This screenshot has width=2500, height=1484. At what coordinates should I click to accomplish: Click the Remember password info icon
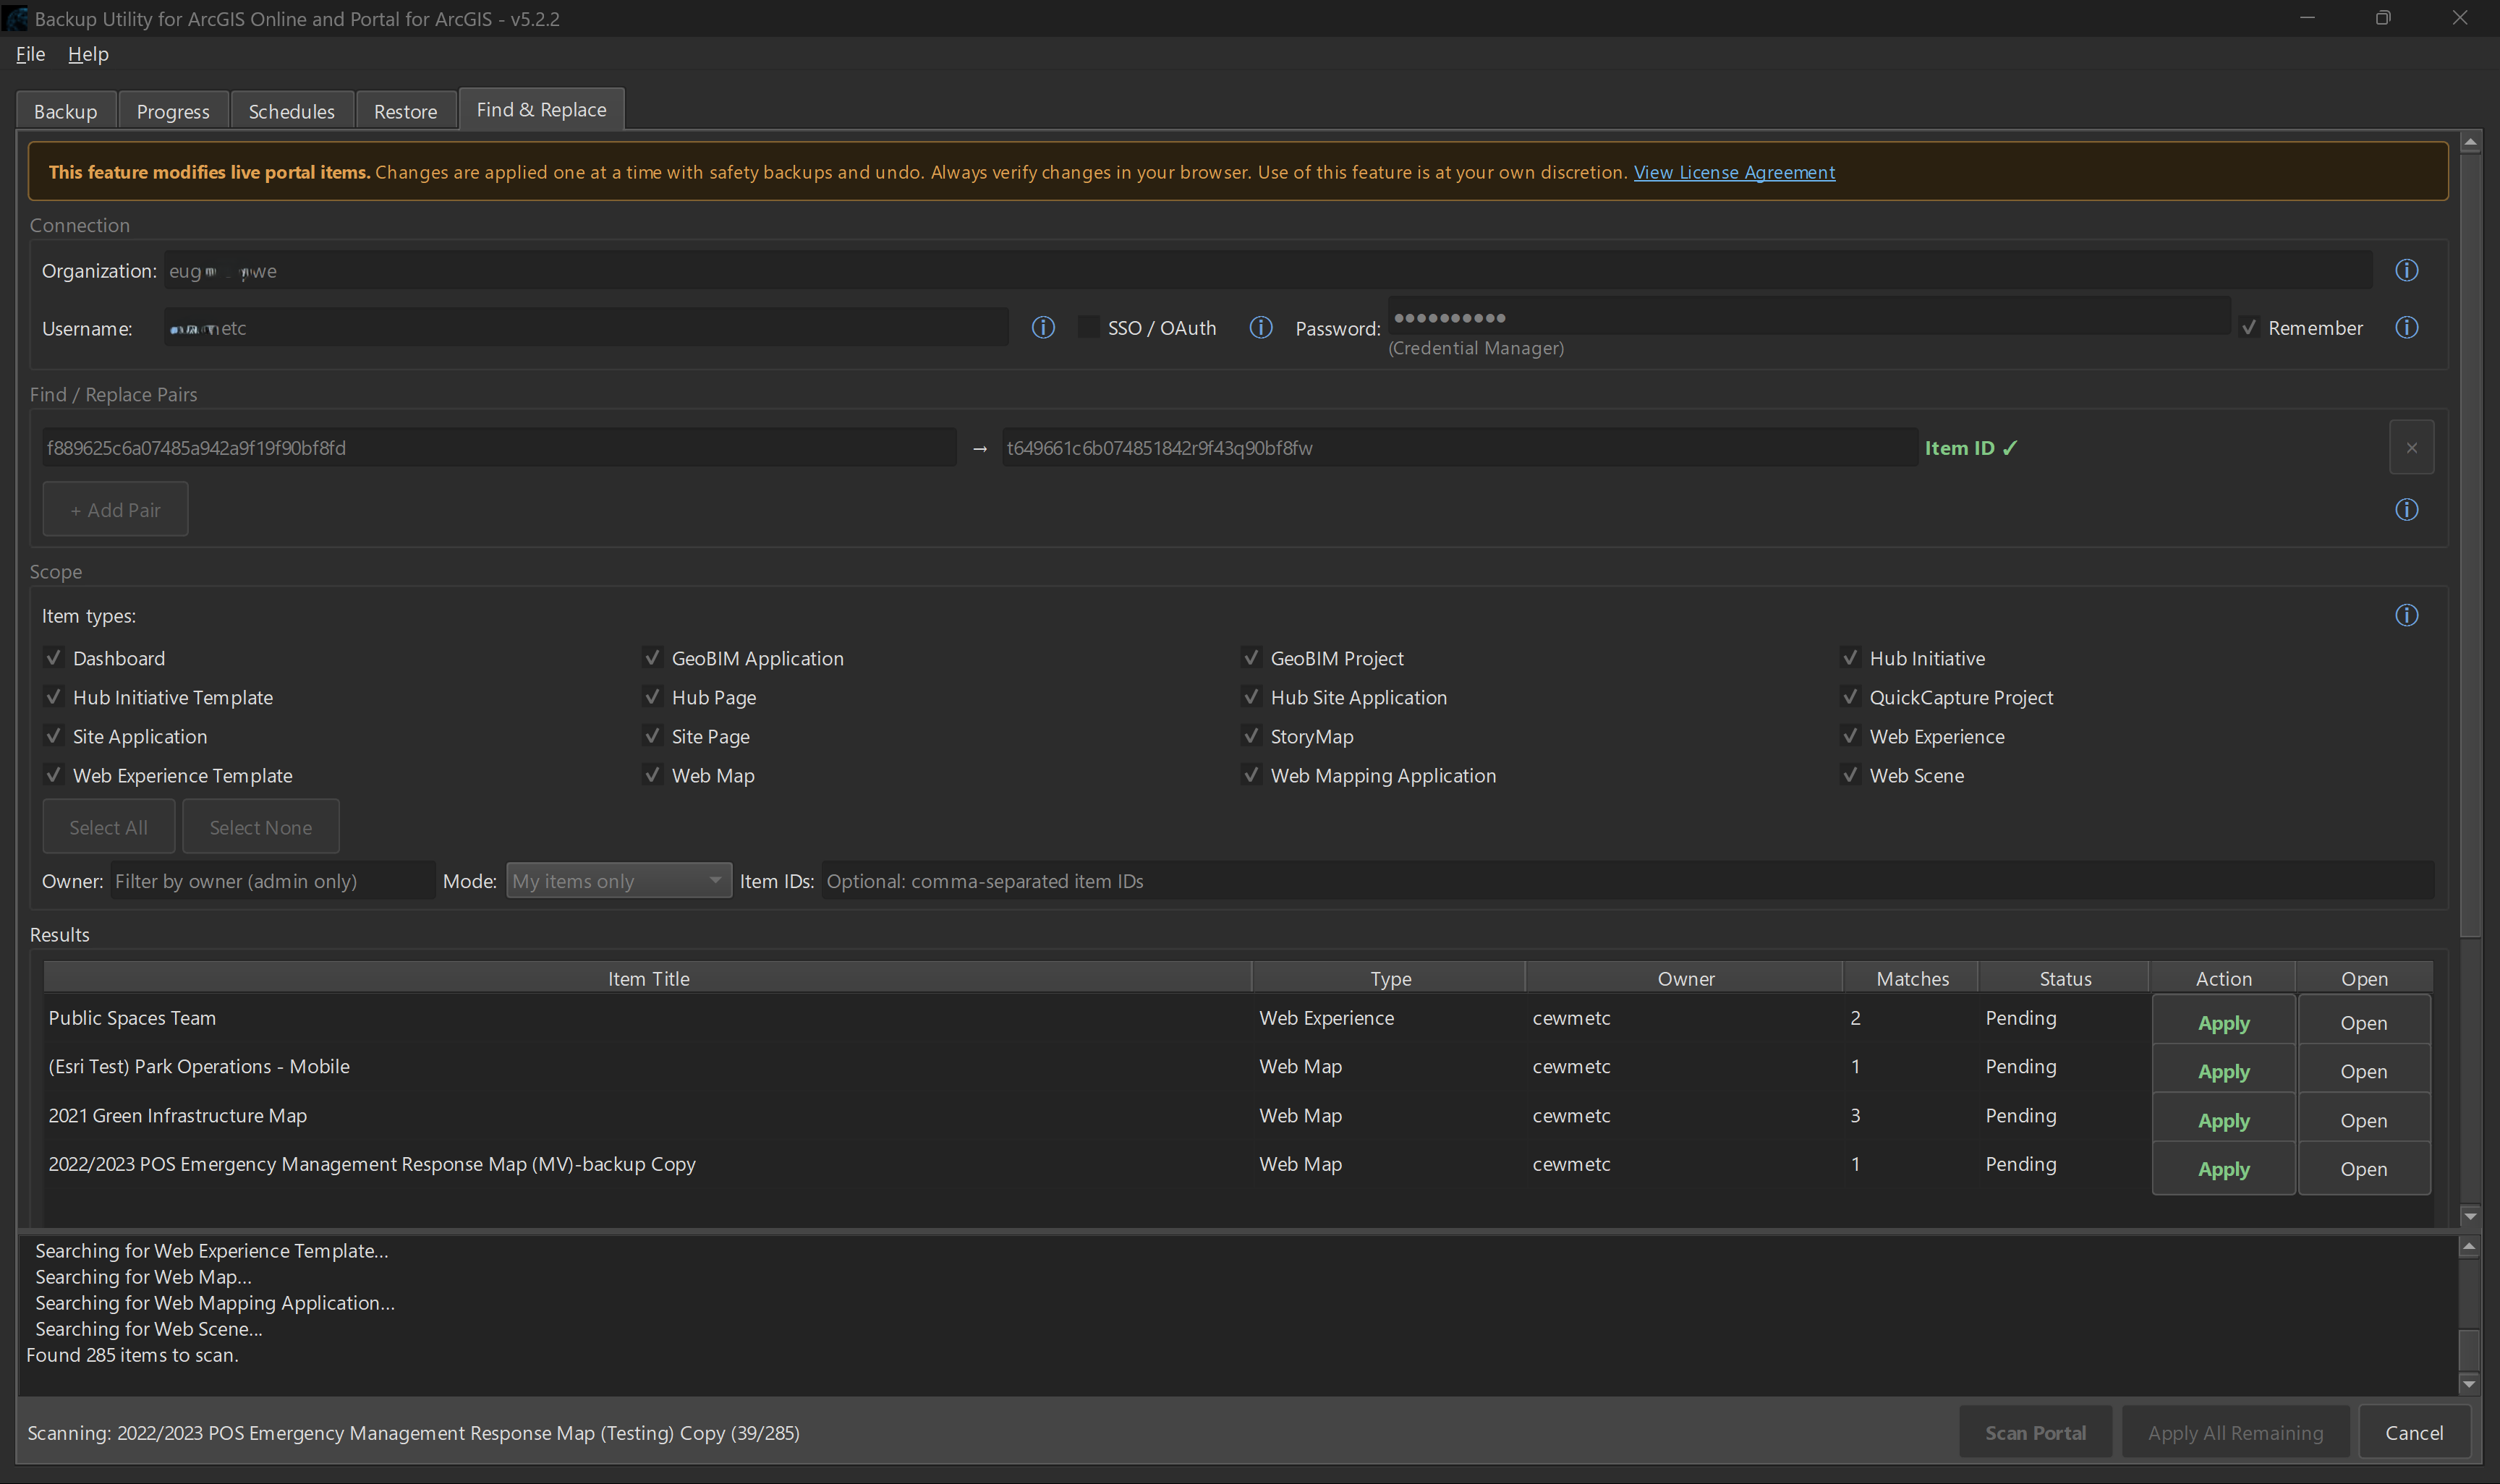tap(2406, 327)
